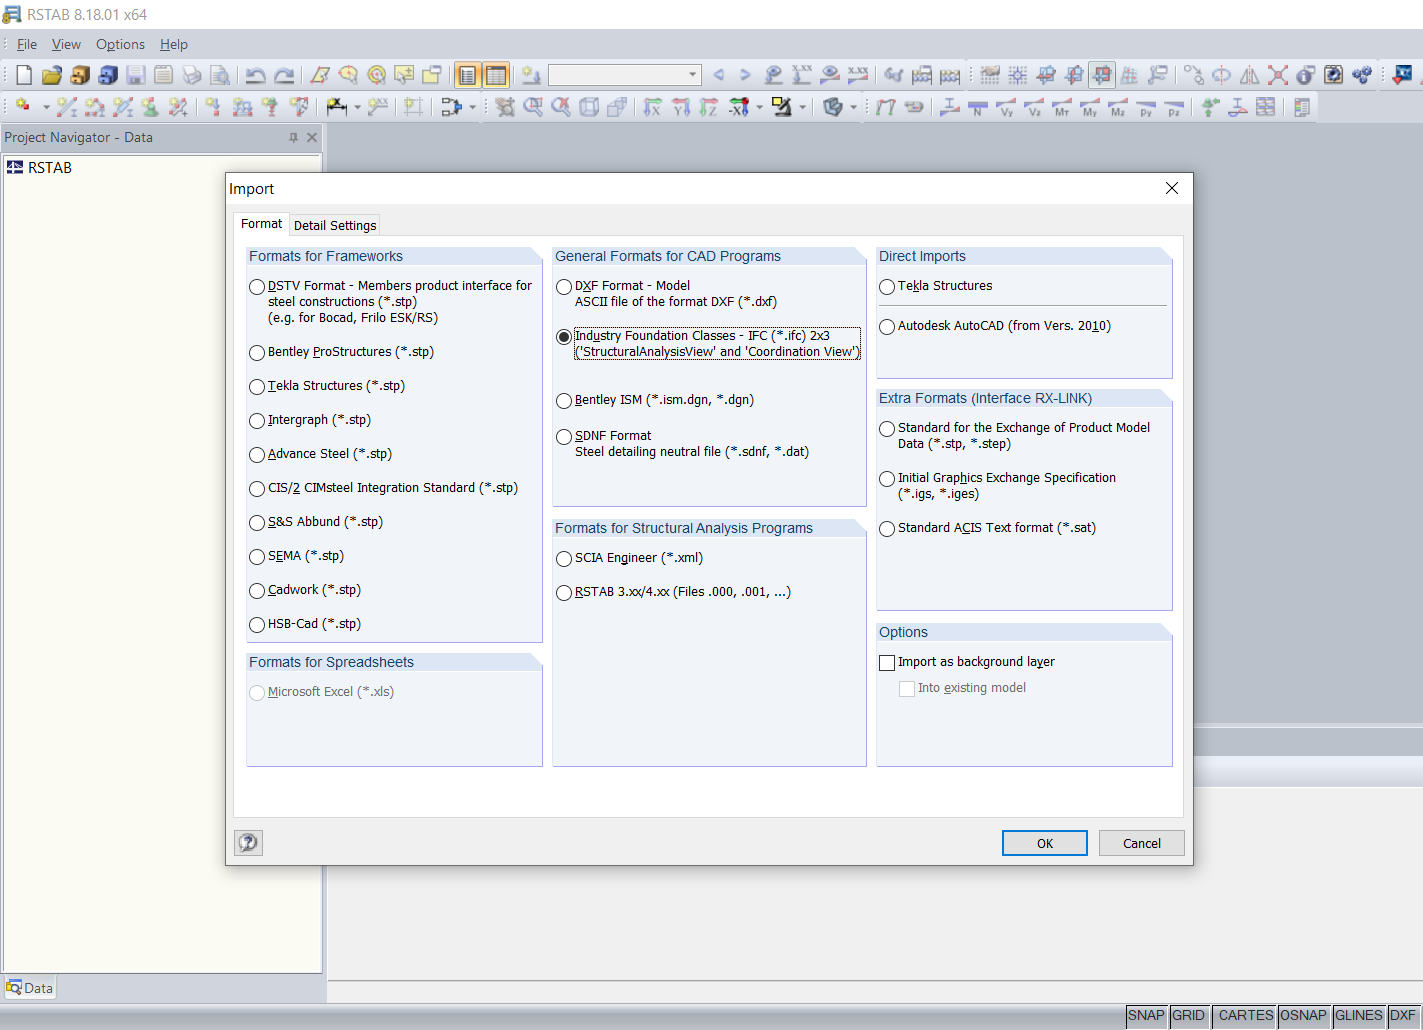Click the Print icon in the toolbar
1423x1030 pixels.
tap(191, 75)
